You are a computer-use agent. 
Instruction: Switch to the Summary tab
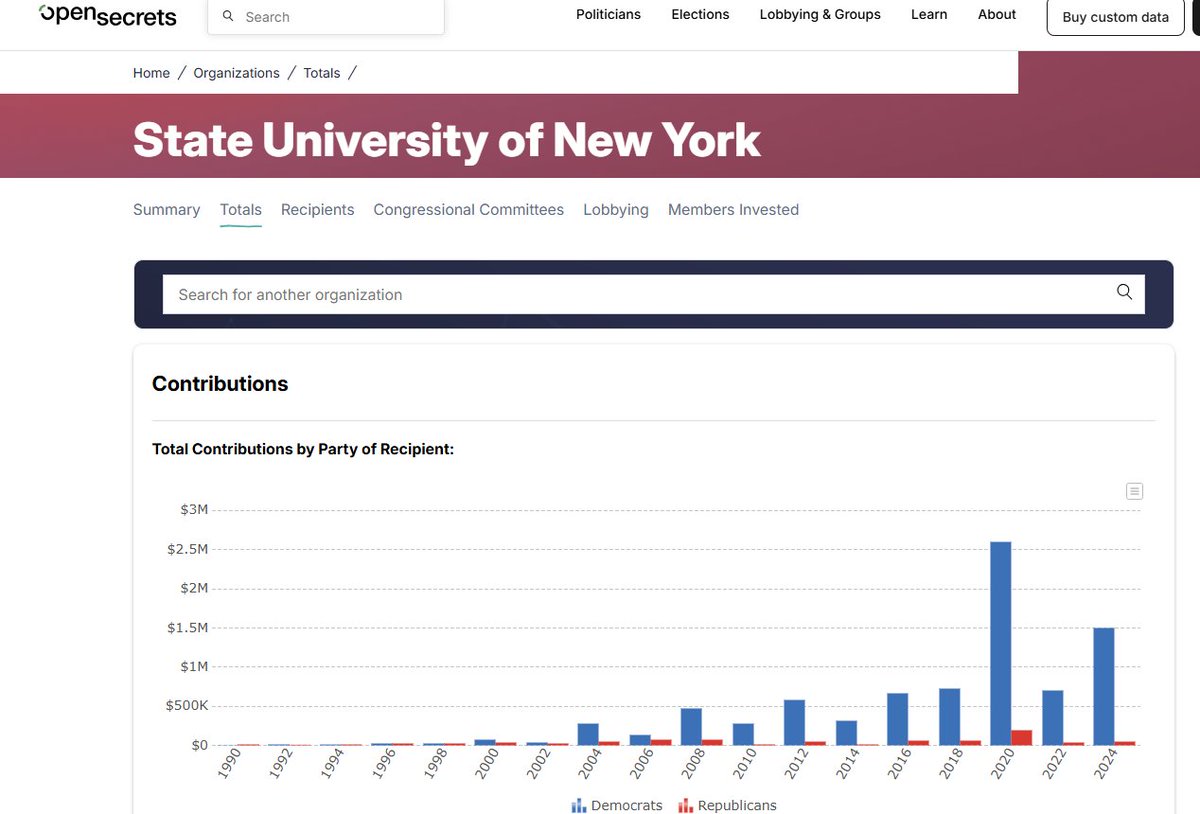pos(166,210)
